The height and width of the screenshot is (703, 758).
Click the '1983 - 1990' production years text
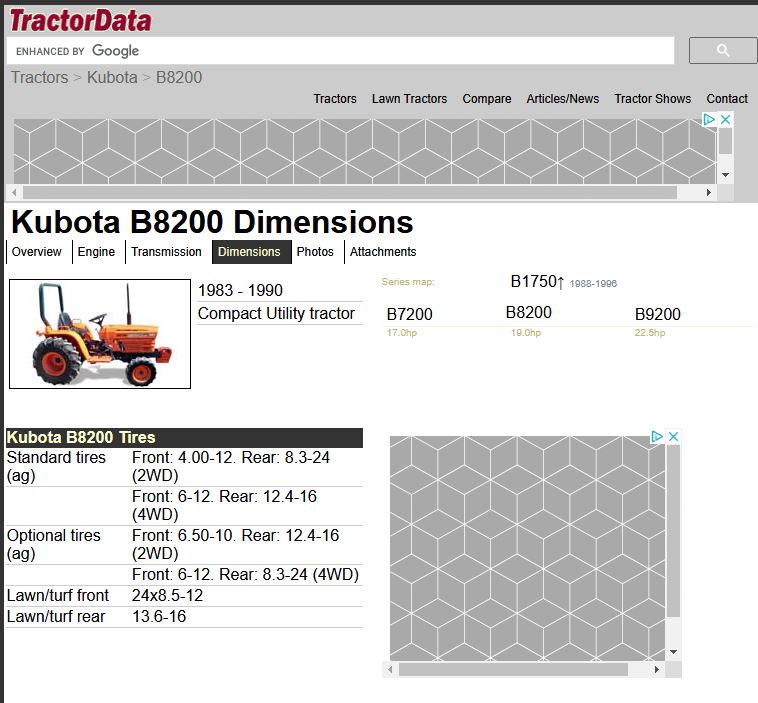pos(240,290)
